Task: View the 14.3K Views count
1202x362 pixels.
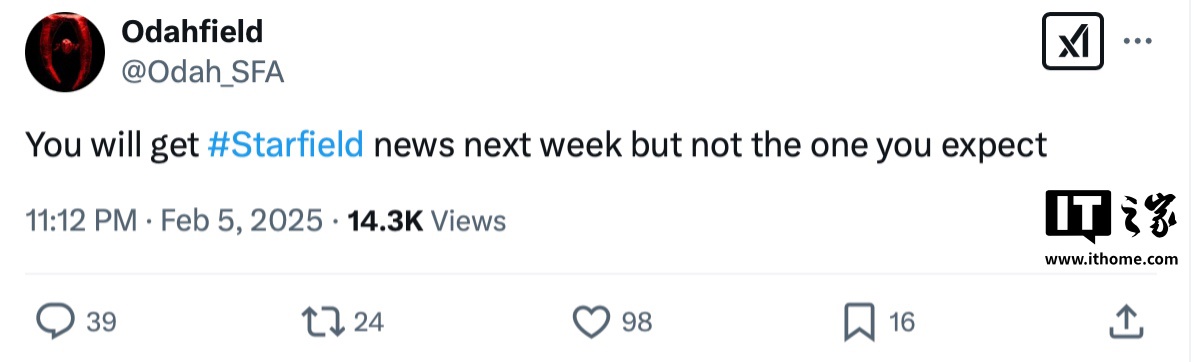Action: point(426,221)
